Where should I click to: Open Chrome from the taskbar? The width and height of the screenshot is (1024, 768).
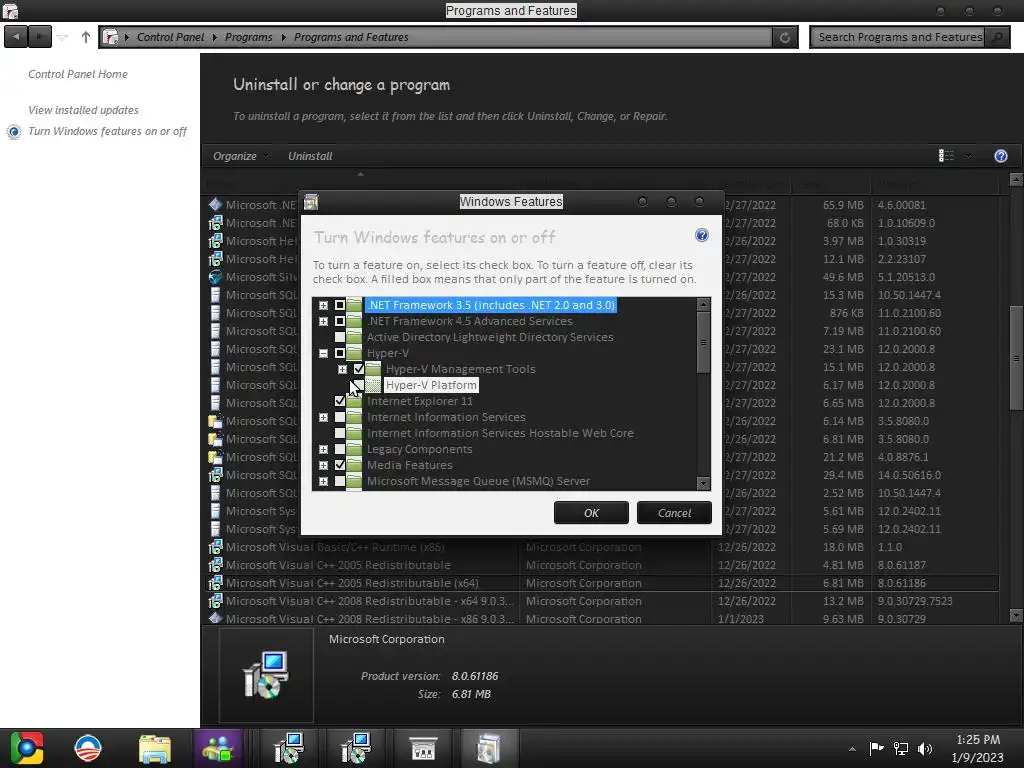25,748
